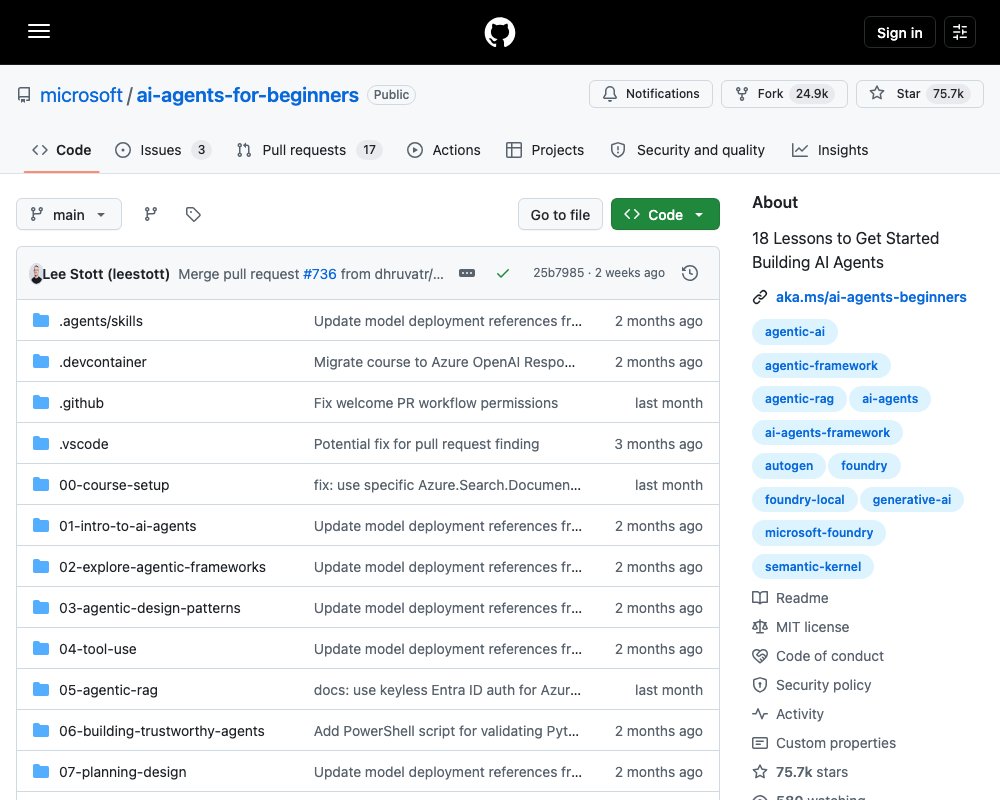Screen dimensions: 1000x800
Task: Select the foundry topic tag
Action: tap(864, 466)
